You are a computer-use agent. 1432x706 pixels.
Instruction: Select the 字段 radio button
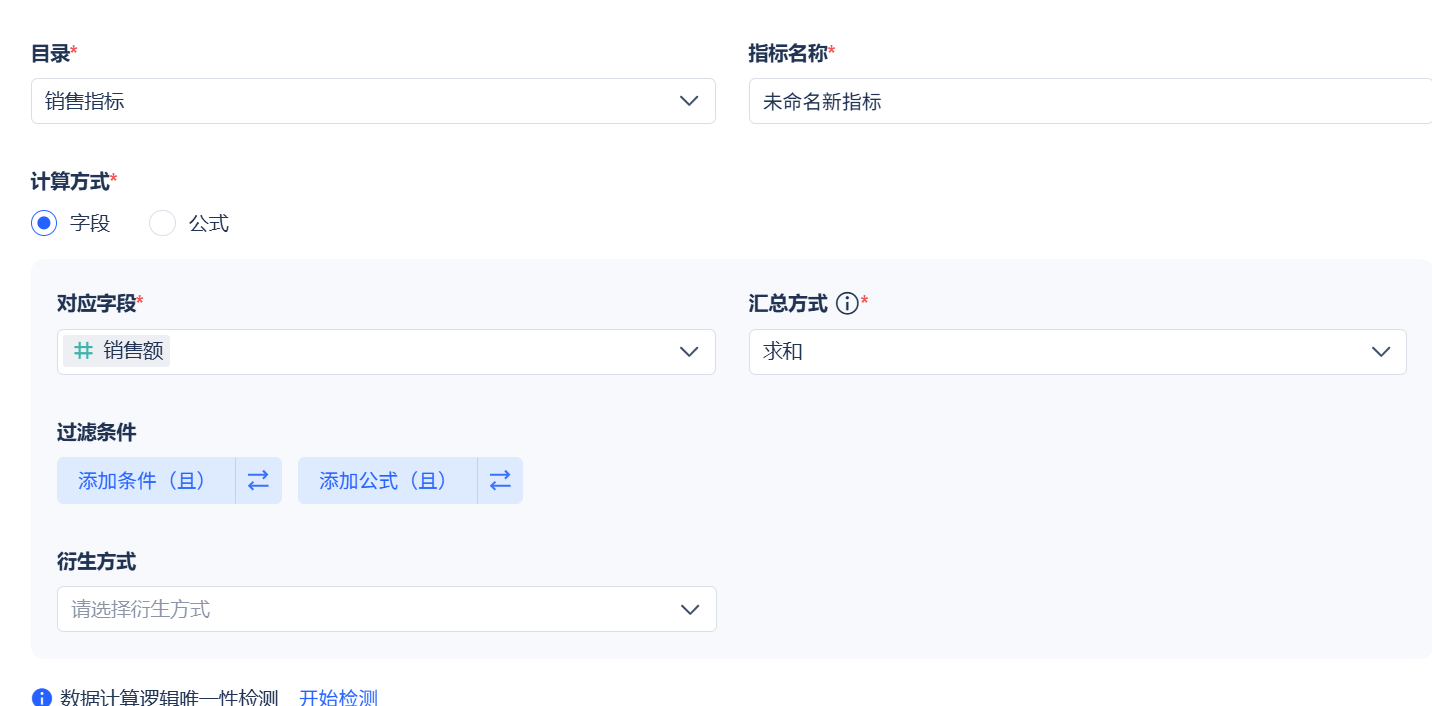tap(44, 223)
